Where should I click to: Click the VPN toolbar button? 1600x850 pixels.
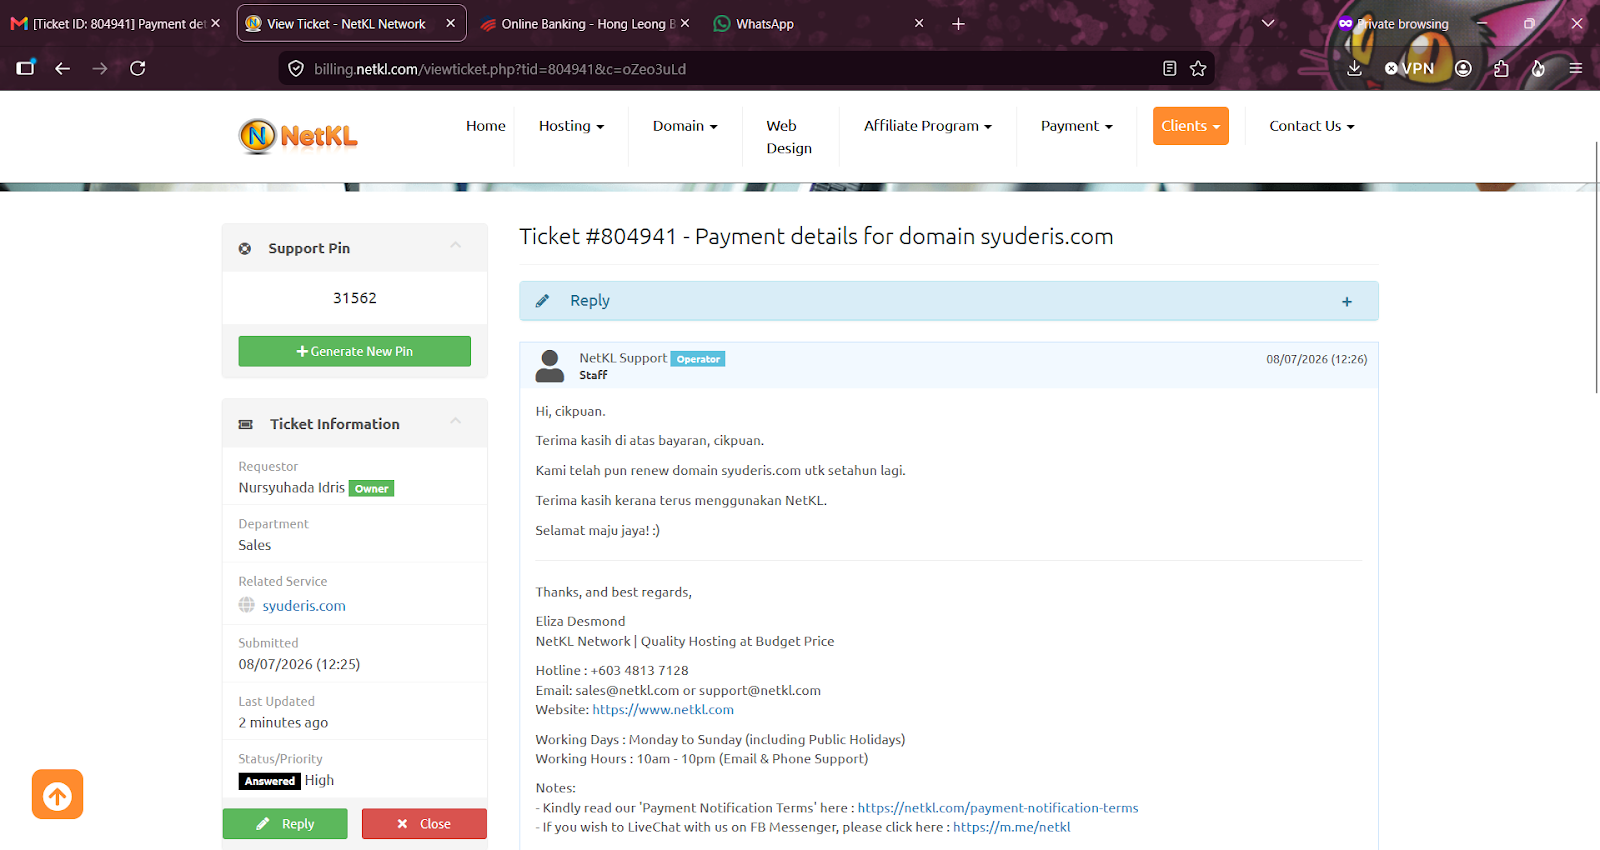pyautogui.click(x=1409, y=68)
